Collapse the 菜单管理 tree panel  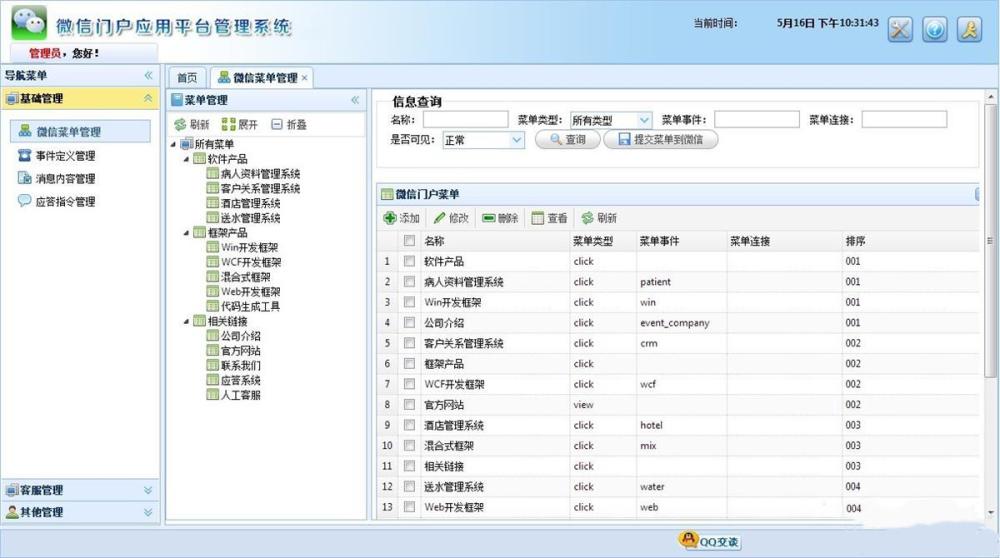[x=355, y=99]
